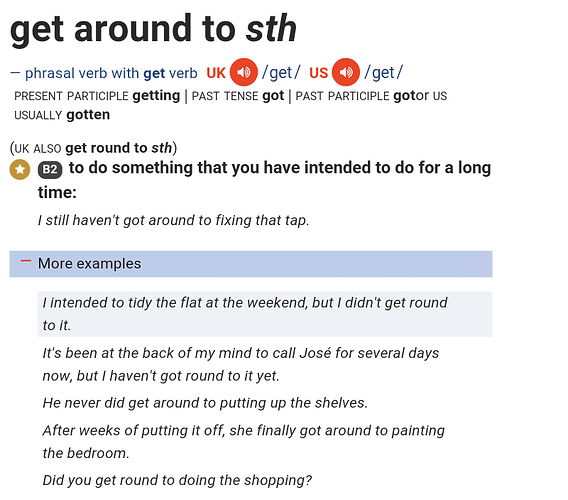The width and height of the screenshot is (568, 500).
Task: Click the US /get/ phonetic transcription
Action: click(x=383, y=72)
